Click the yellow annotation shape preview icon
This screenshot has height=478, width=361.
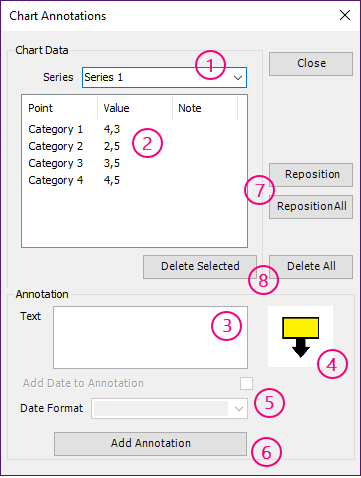301,337
